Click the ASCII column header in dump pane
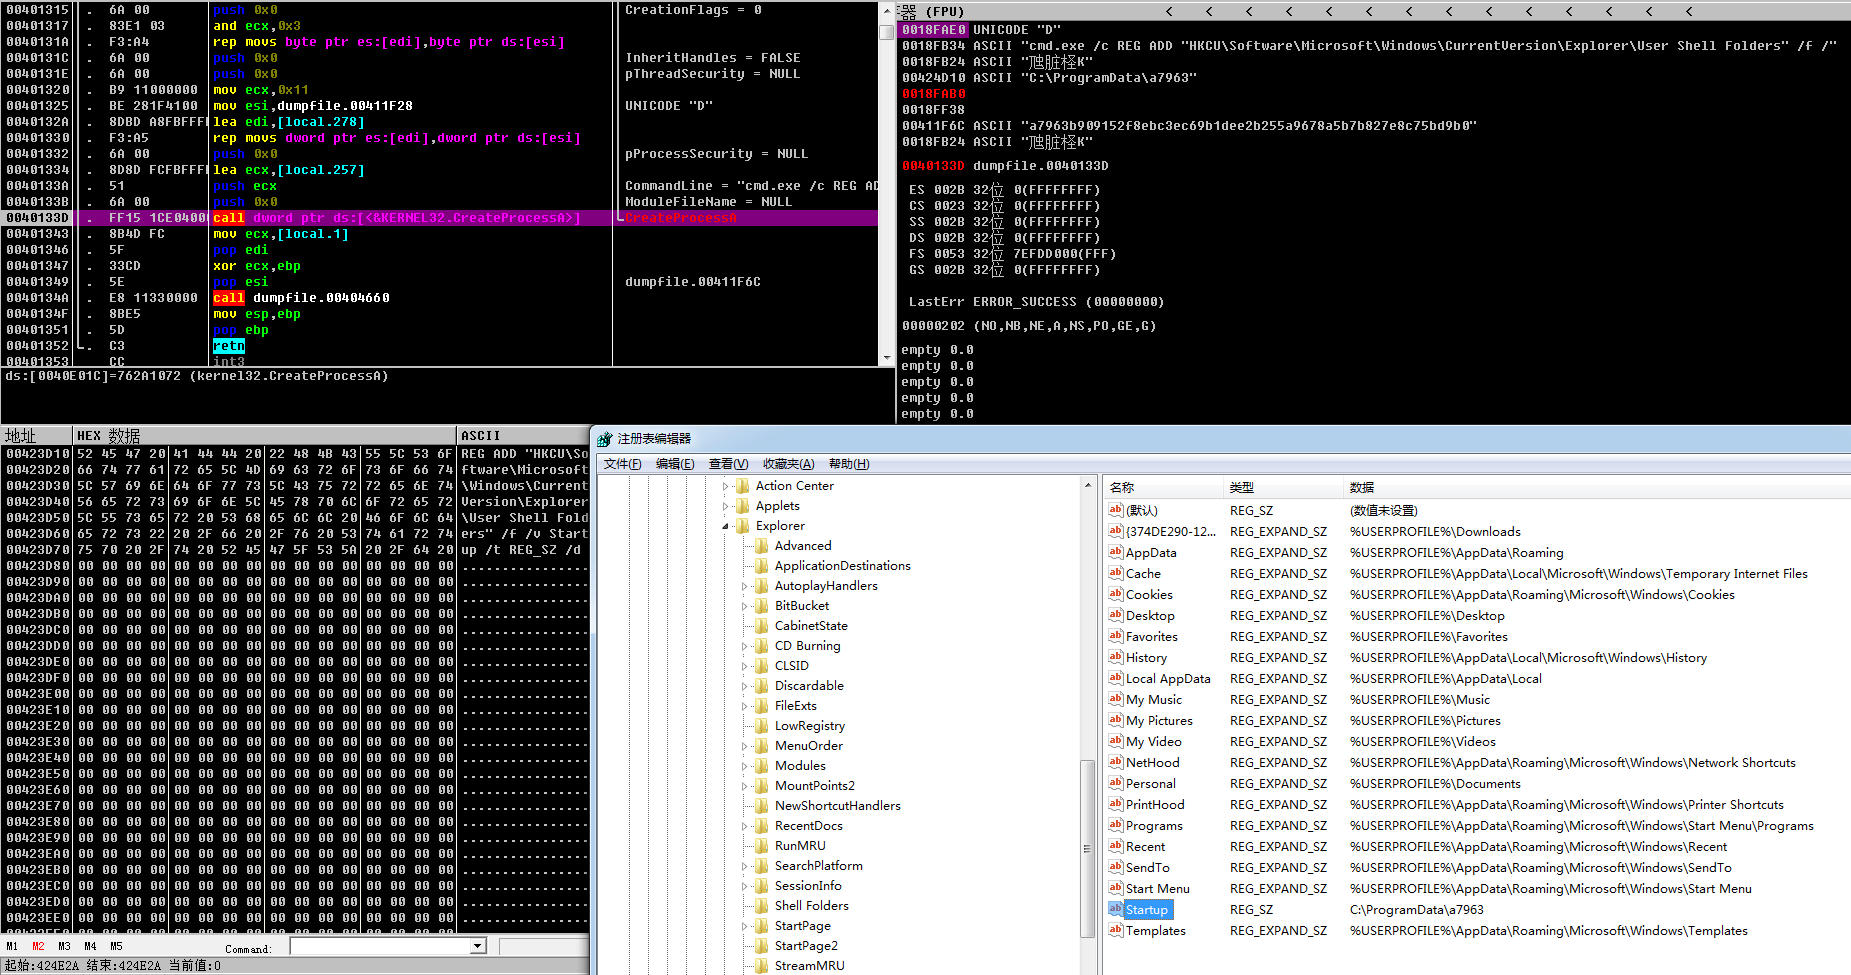Image resolution: width=1851 pixels, height=975 pixels. click(x=523, y=436)
